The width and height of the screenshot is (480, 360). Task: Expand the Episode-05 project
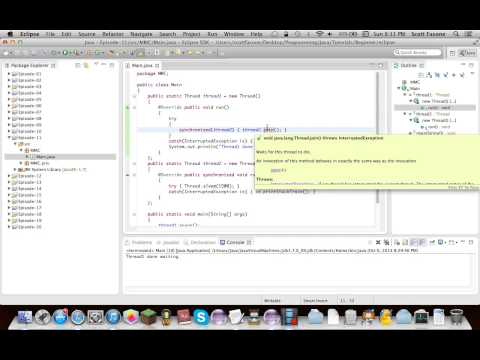coord(9,99)
